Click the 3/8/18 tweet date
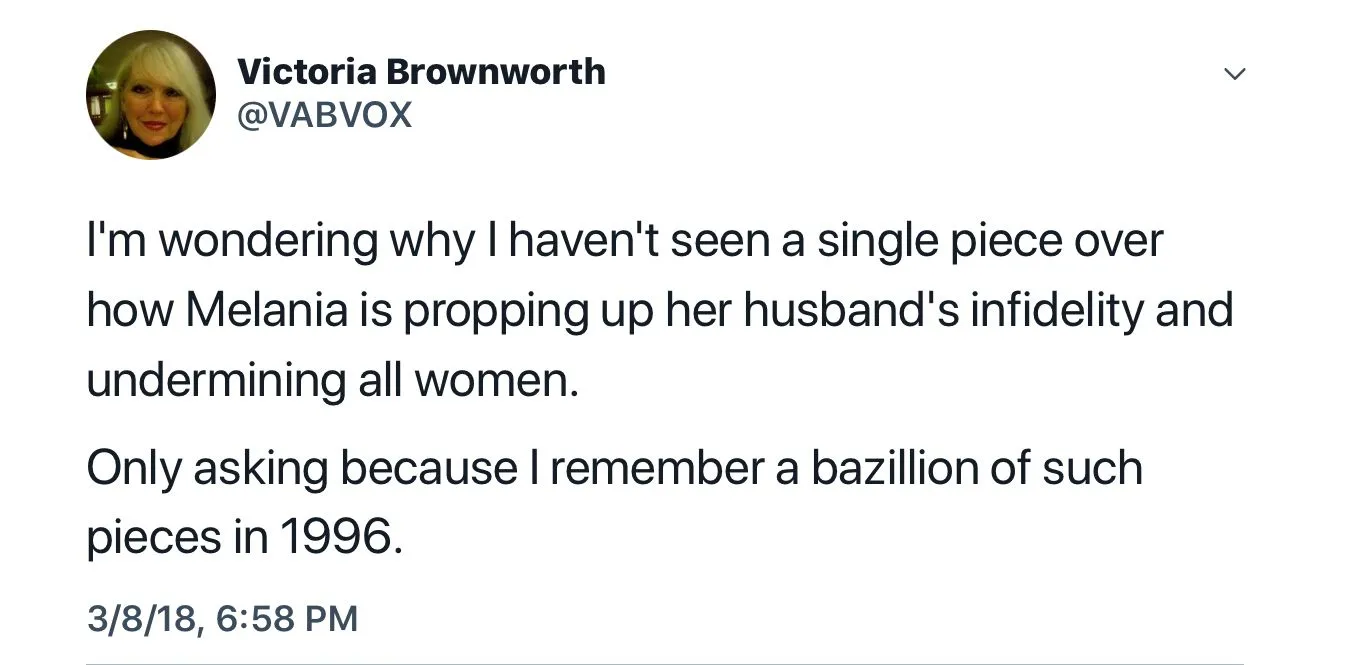 point(142,617)
